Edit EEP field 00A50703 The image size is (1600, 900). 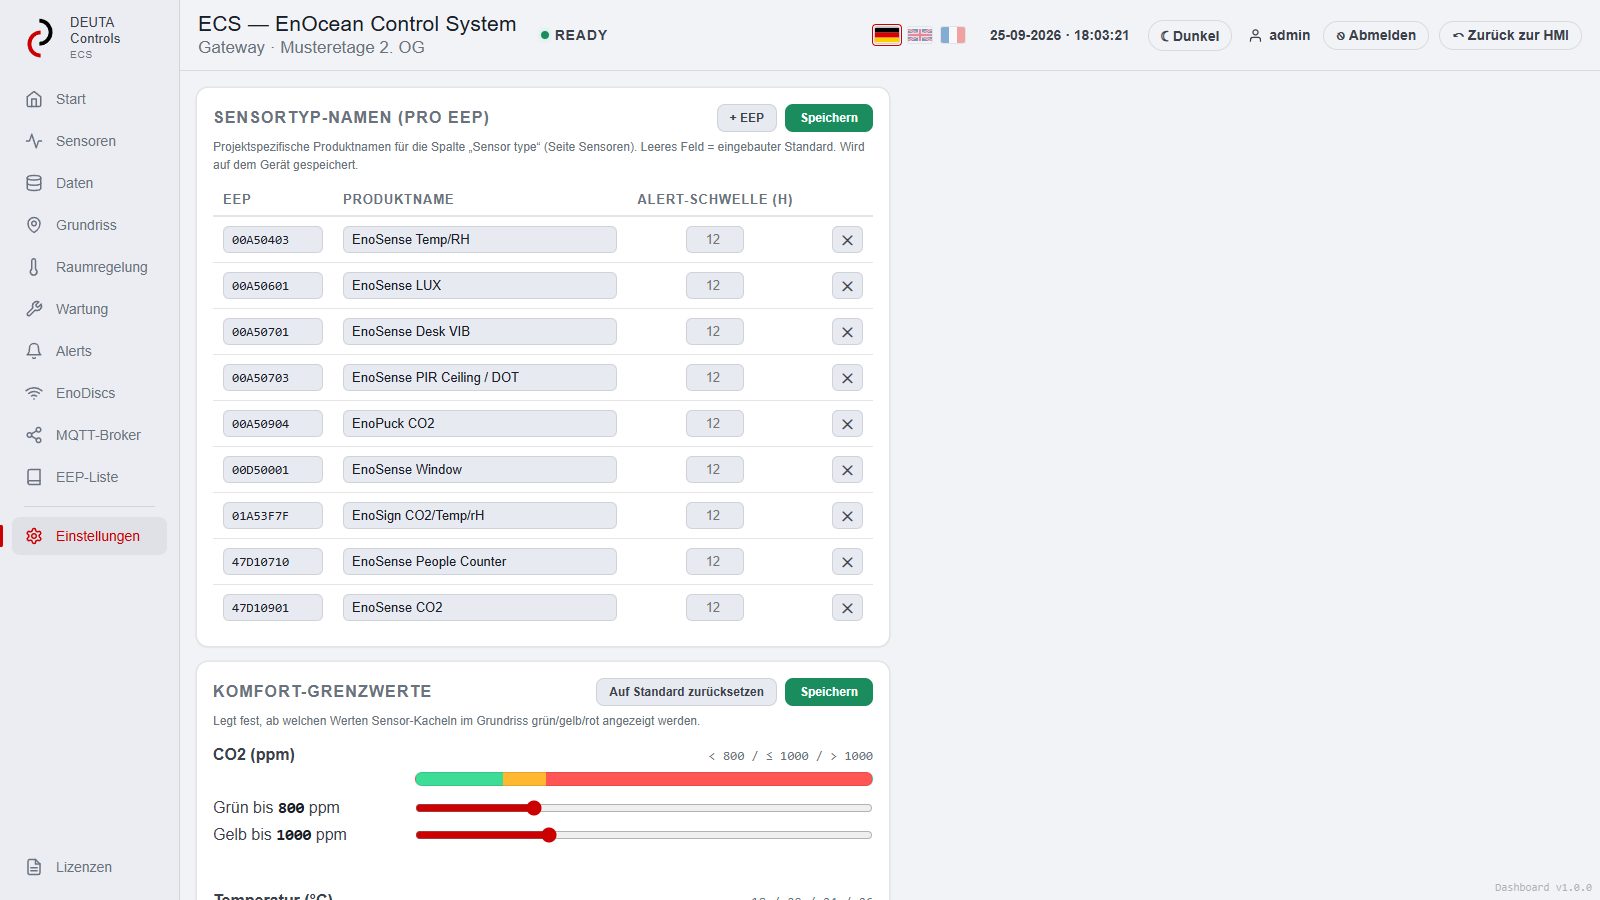(x=273, y=378)
